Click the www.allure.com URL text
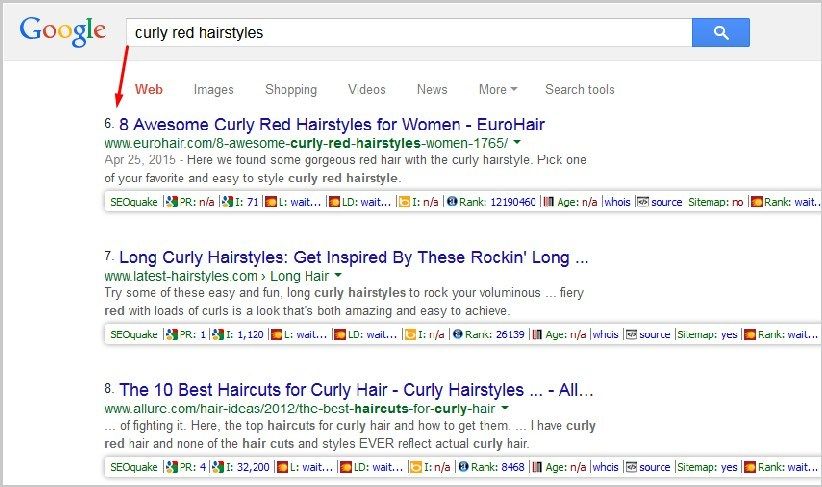This screenshot has height=487, width=822. click(299, 408)
